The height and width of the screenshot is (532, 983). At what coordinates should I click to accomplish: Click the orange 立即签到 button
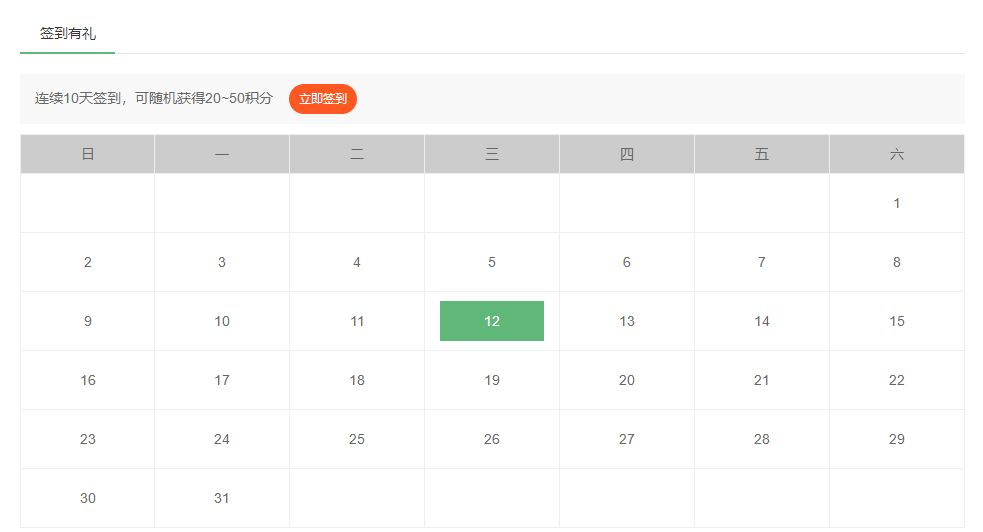[x=323, y=99]
